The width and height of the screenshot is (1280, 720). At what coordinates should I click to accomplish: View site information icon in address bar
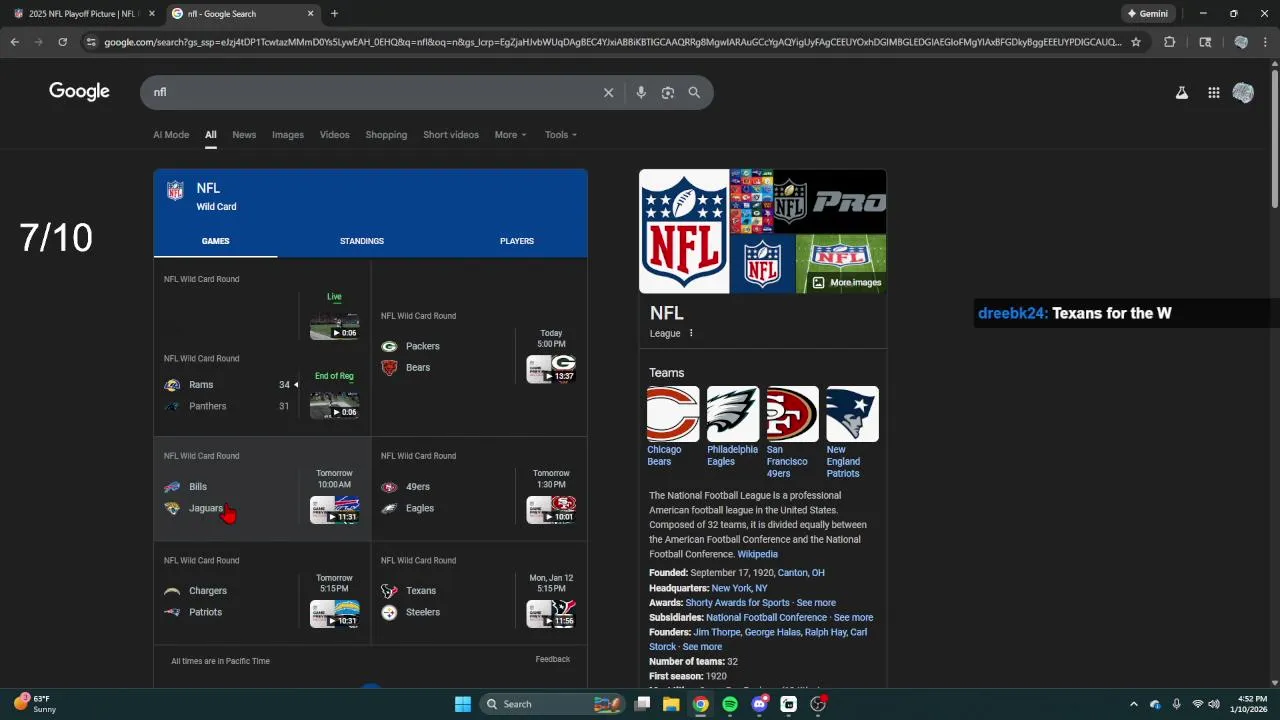click(x=91, y=42)
